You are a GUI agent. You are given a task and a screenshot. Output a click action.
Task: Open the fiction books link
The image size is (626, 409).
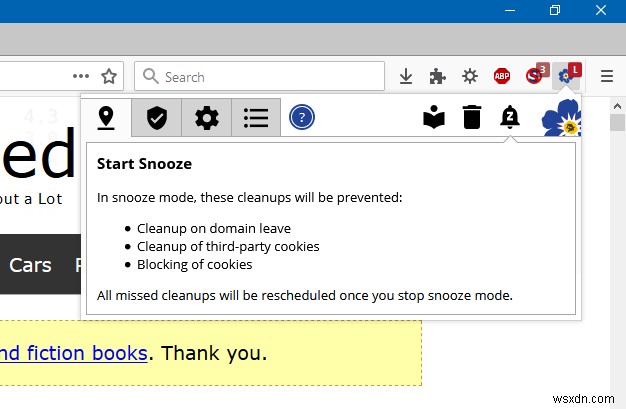pos(74,353)
